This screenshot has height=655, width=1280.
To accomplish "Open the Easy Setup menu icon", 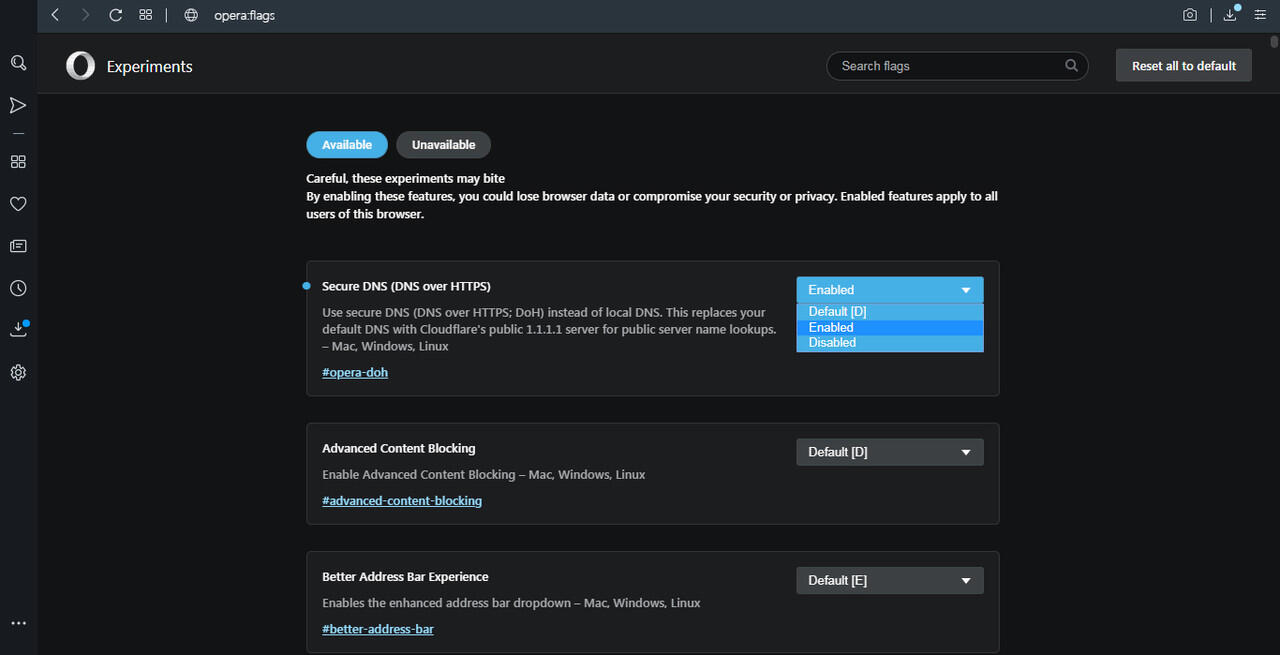I will 1260,15.
